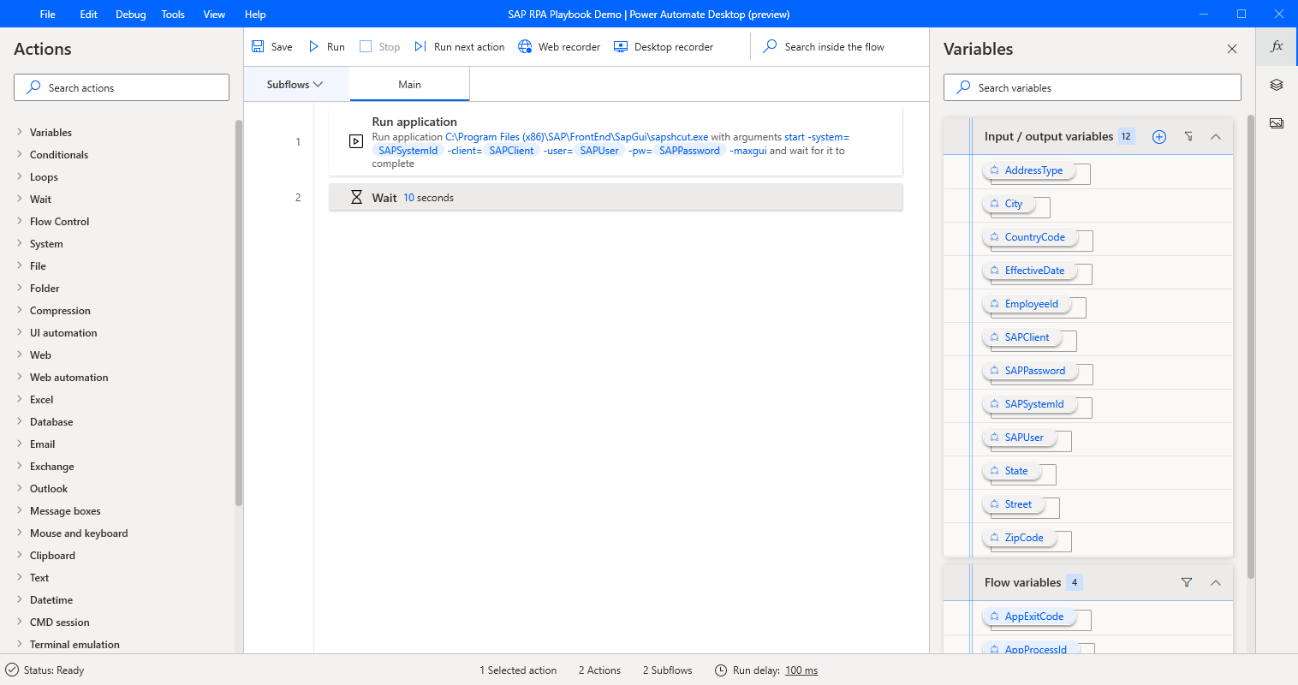Open the File menu
The image size is (1298, 685).
[48, 14]
